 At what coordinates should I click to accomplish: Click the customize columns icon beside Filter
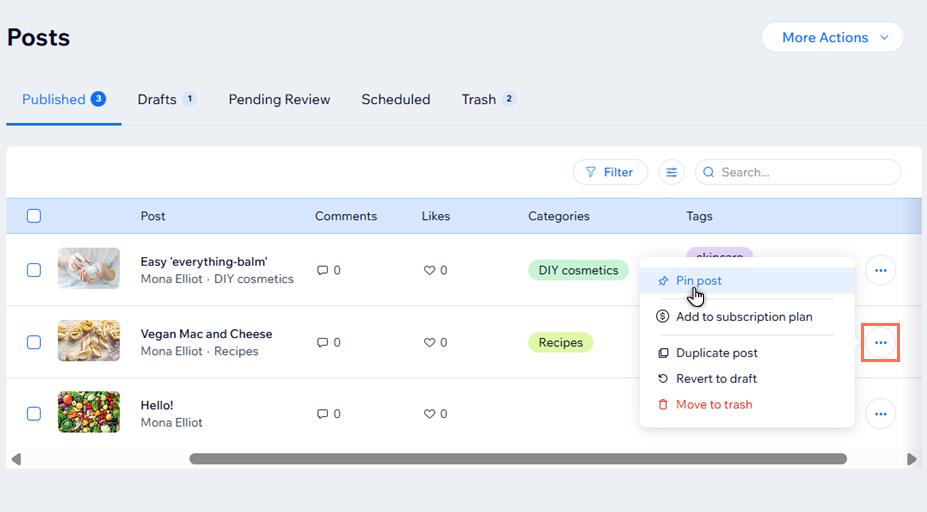pyautogui.click(x=672, y=172)
